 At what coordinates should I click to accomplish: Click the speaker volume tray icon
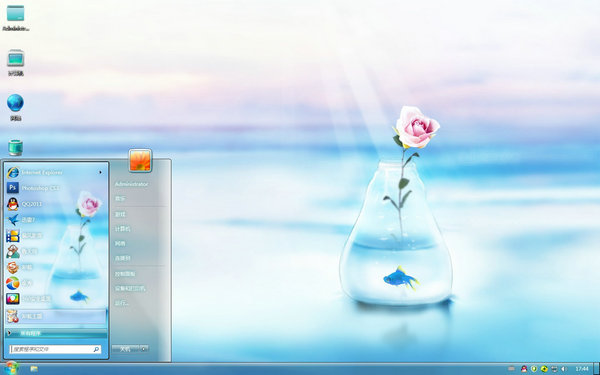point(564,369)
